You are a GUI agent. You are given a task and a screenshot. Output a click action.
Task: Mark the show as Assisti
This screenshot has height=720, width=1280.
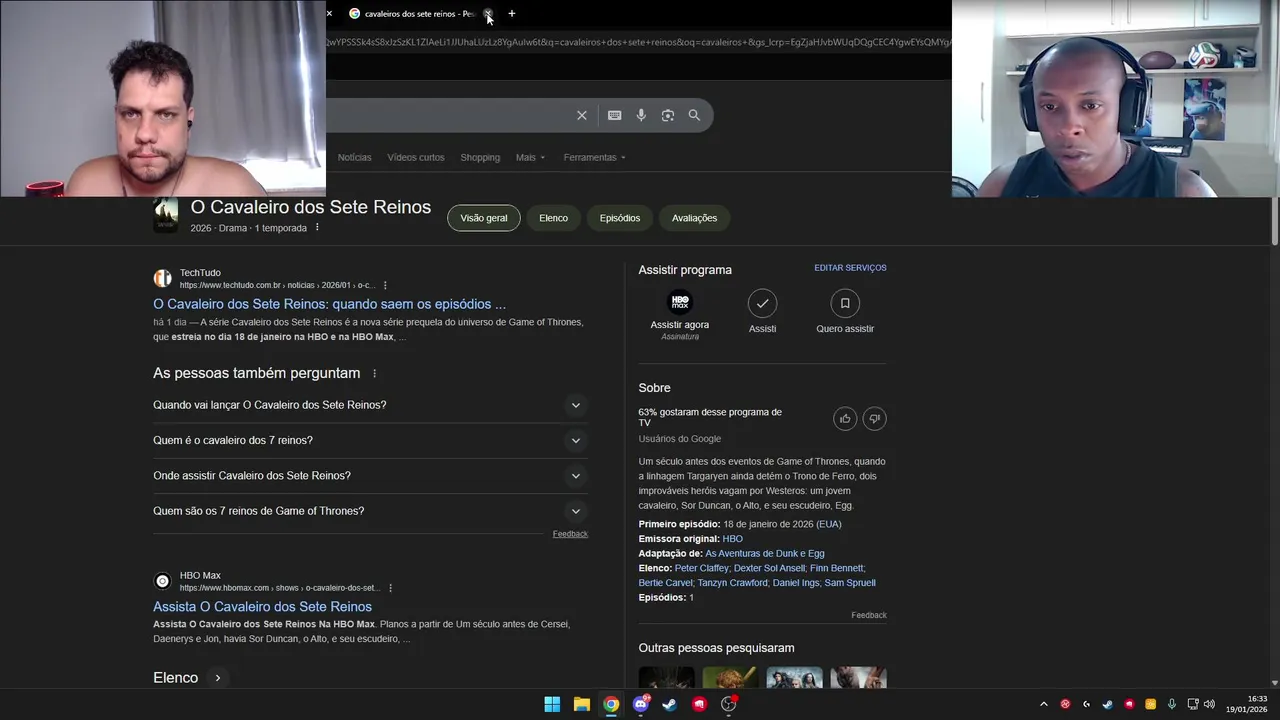pos(762,303)
